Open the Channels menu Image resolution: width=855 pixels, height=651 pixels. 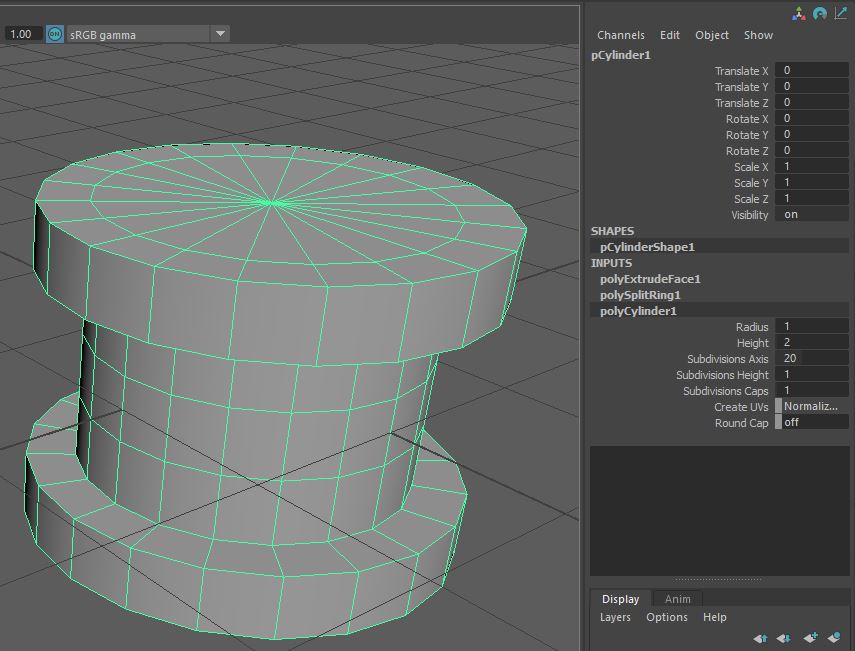620,35
